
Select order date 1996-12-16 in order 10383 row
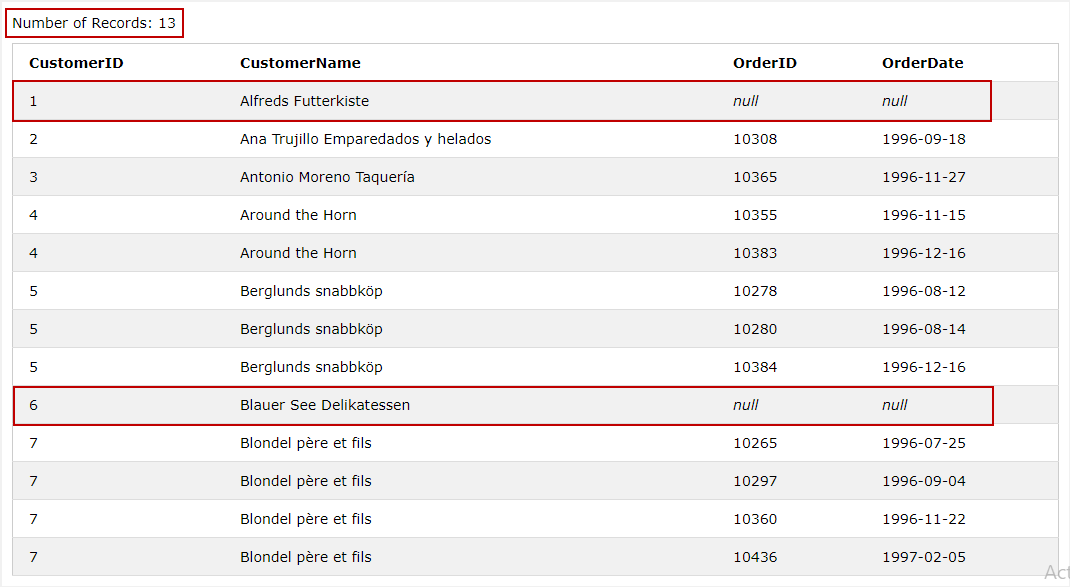click(x=923, y=253)
